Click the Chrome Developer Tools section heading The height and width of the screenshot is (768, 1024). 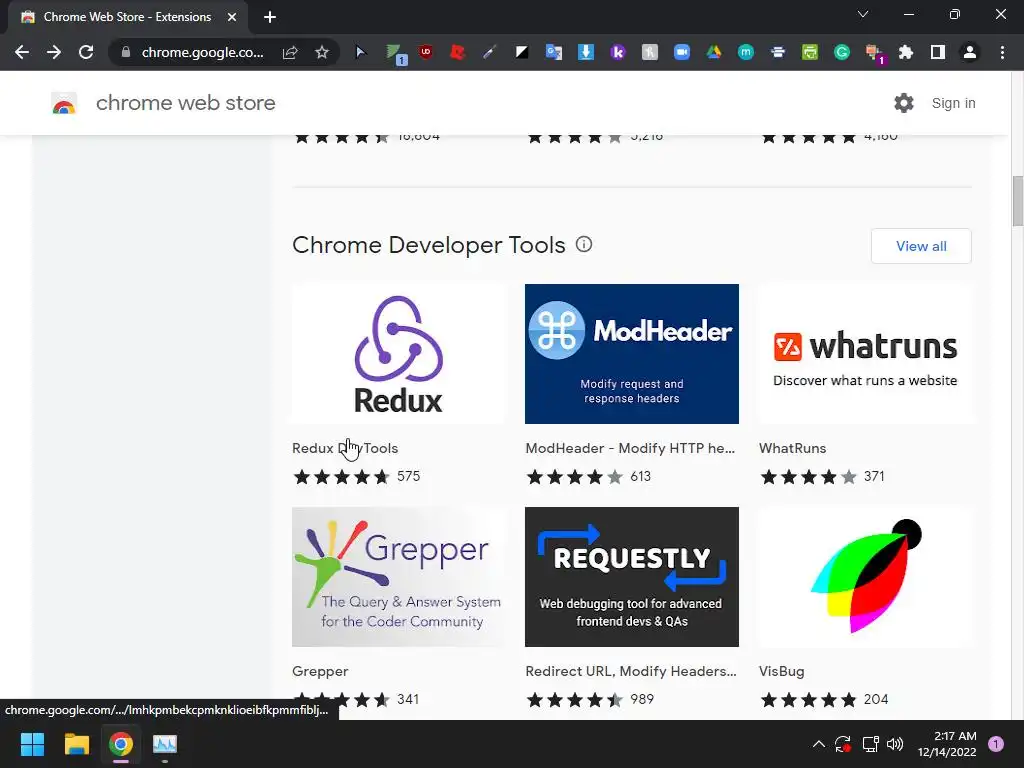coord(428,245)
